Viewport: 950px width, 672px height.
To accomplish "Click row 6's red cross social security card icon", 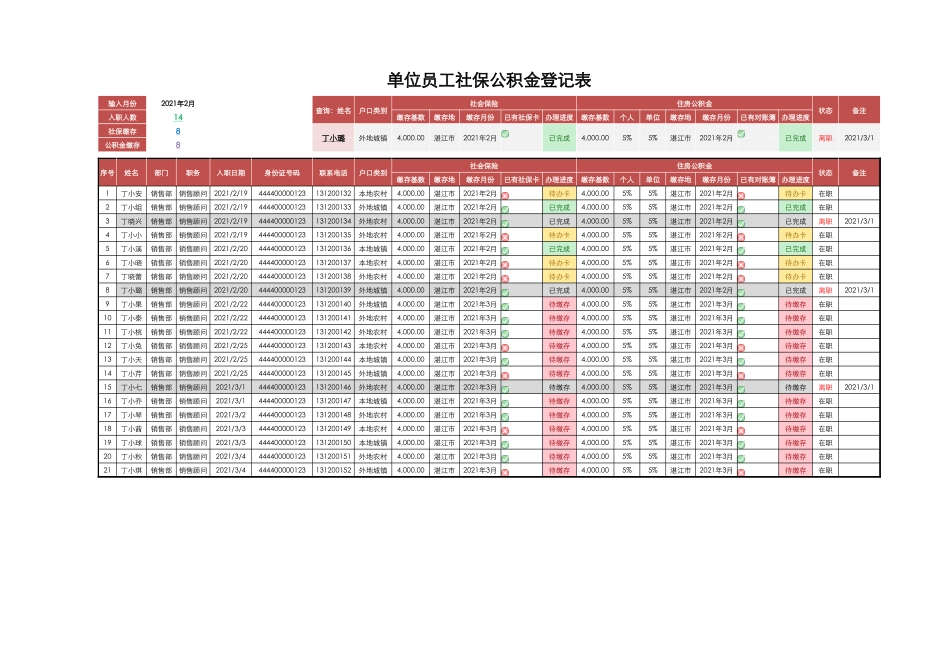I will click(505, 265).
